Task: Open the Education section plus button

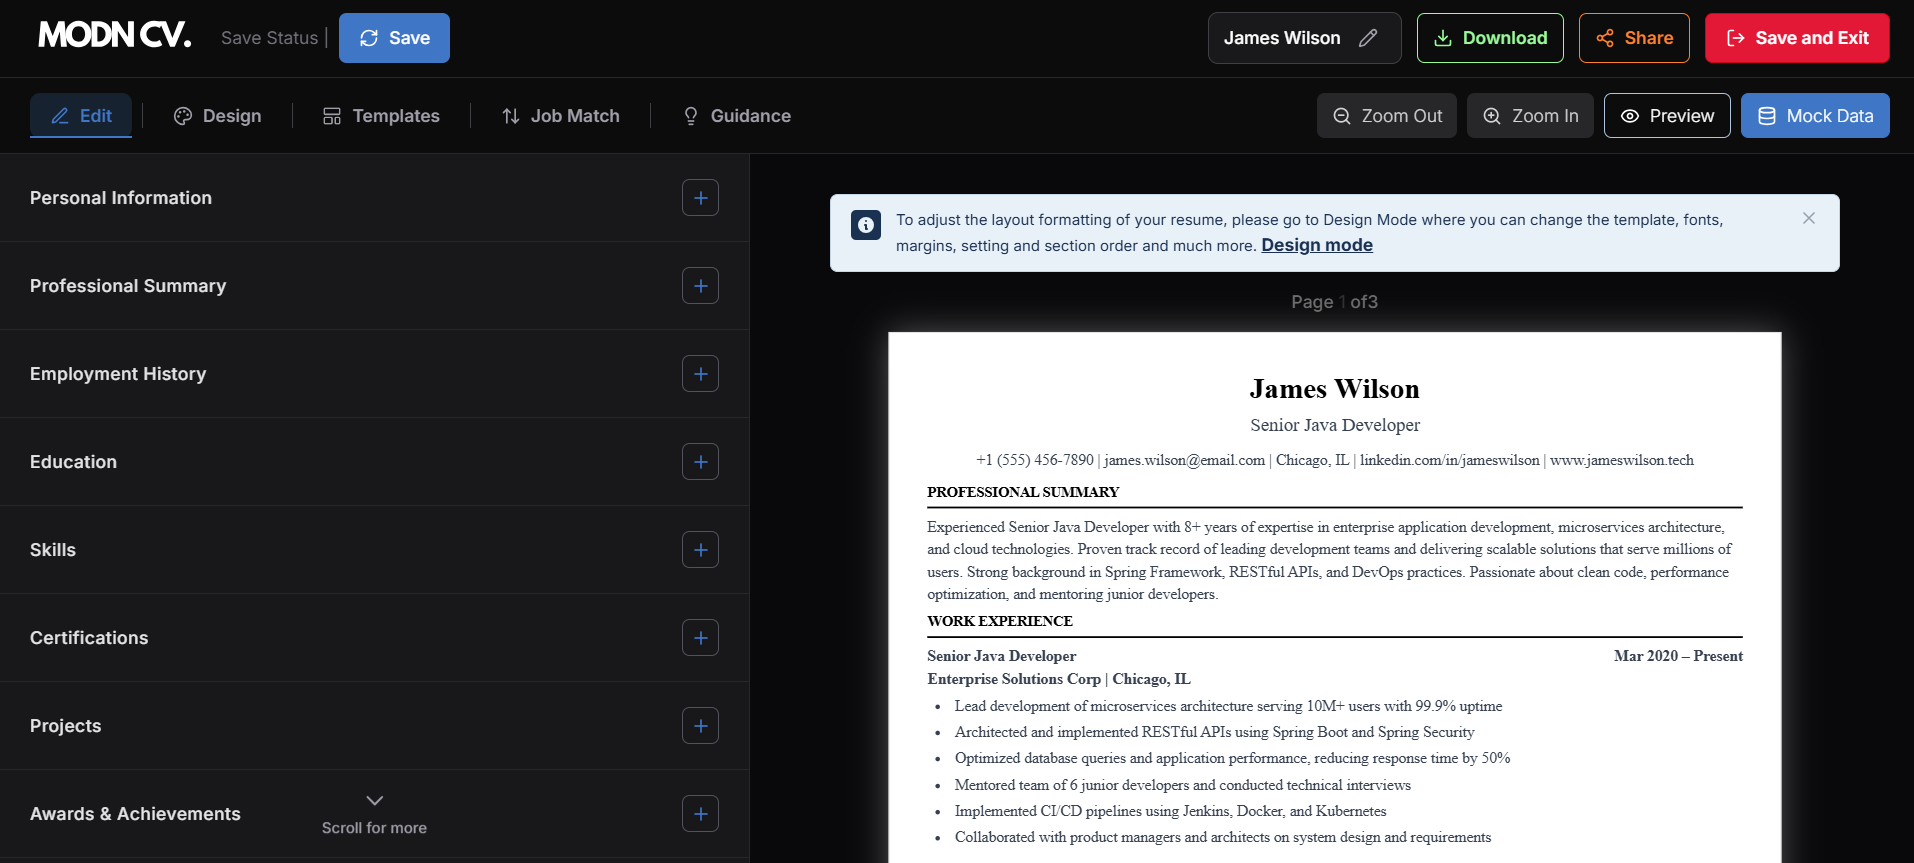Action: (700, 462)
